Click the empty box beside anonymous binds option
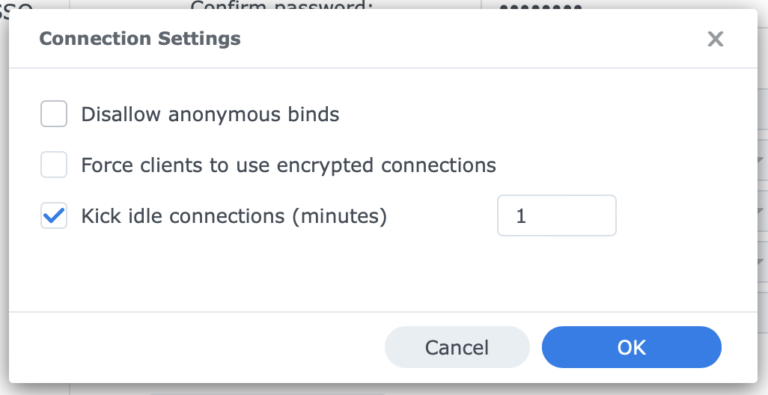Screen dimensions: 768x395 pos(54,114)
